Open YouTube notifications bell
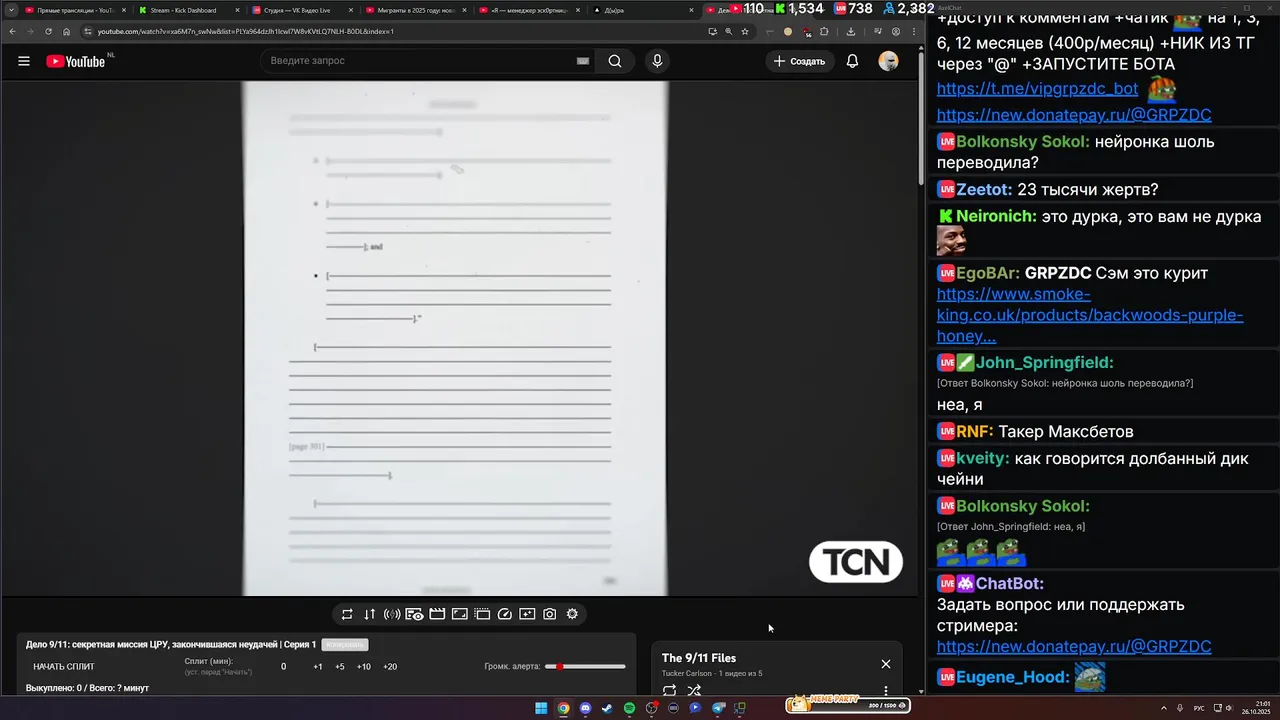The height and width of the screenshot is (720, 1280). coord(852,61)
